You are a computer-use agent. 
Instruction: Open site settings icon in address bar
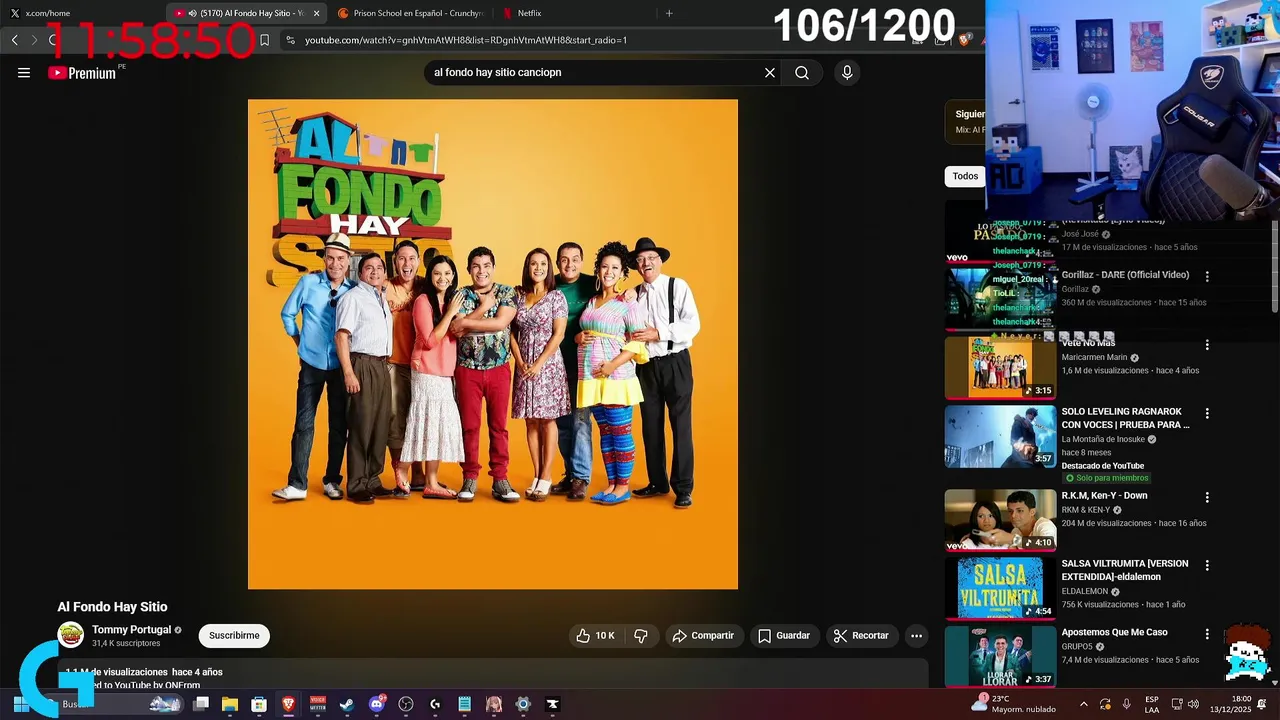[290, 40]
